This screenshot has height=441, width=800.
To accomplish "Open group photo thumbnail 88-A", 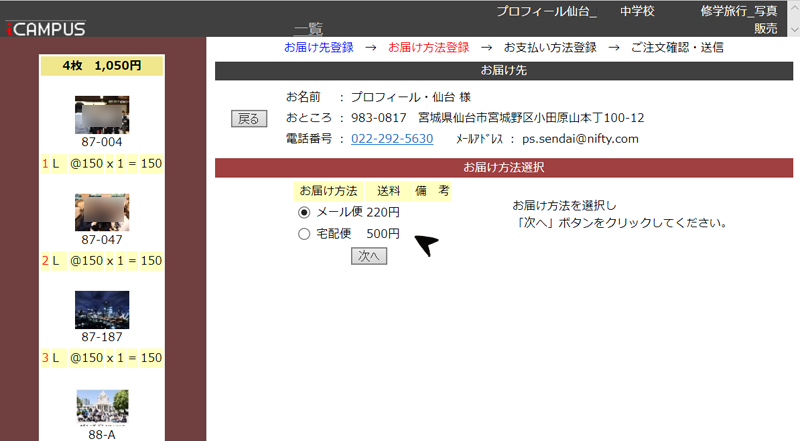I will 101,407.
